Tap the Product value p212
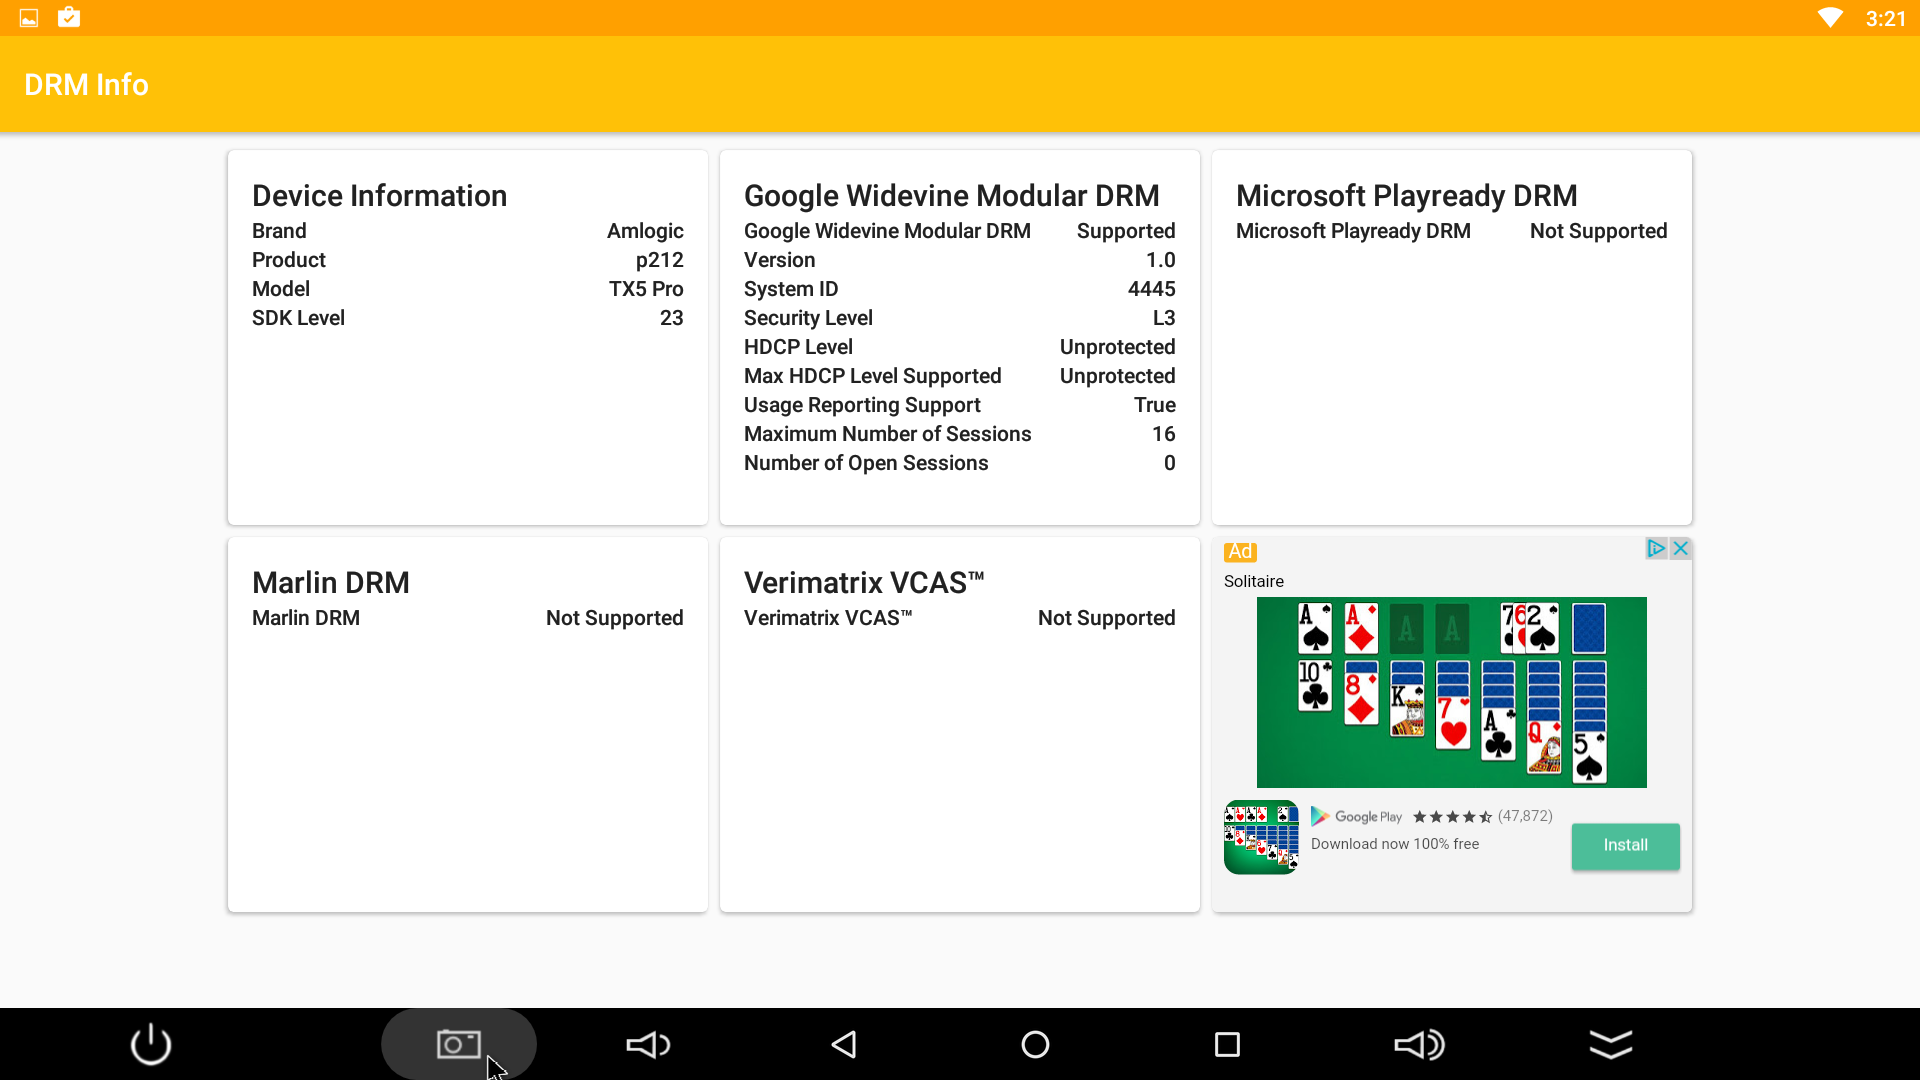Screen dimensions: 1920x1080 [659, 260]
